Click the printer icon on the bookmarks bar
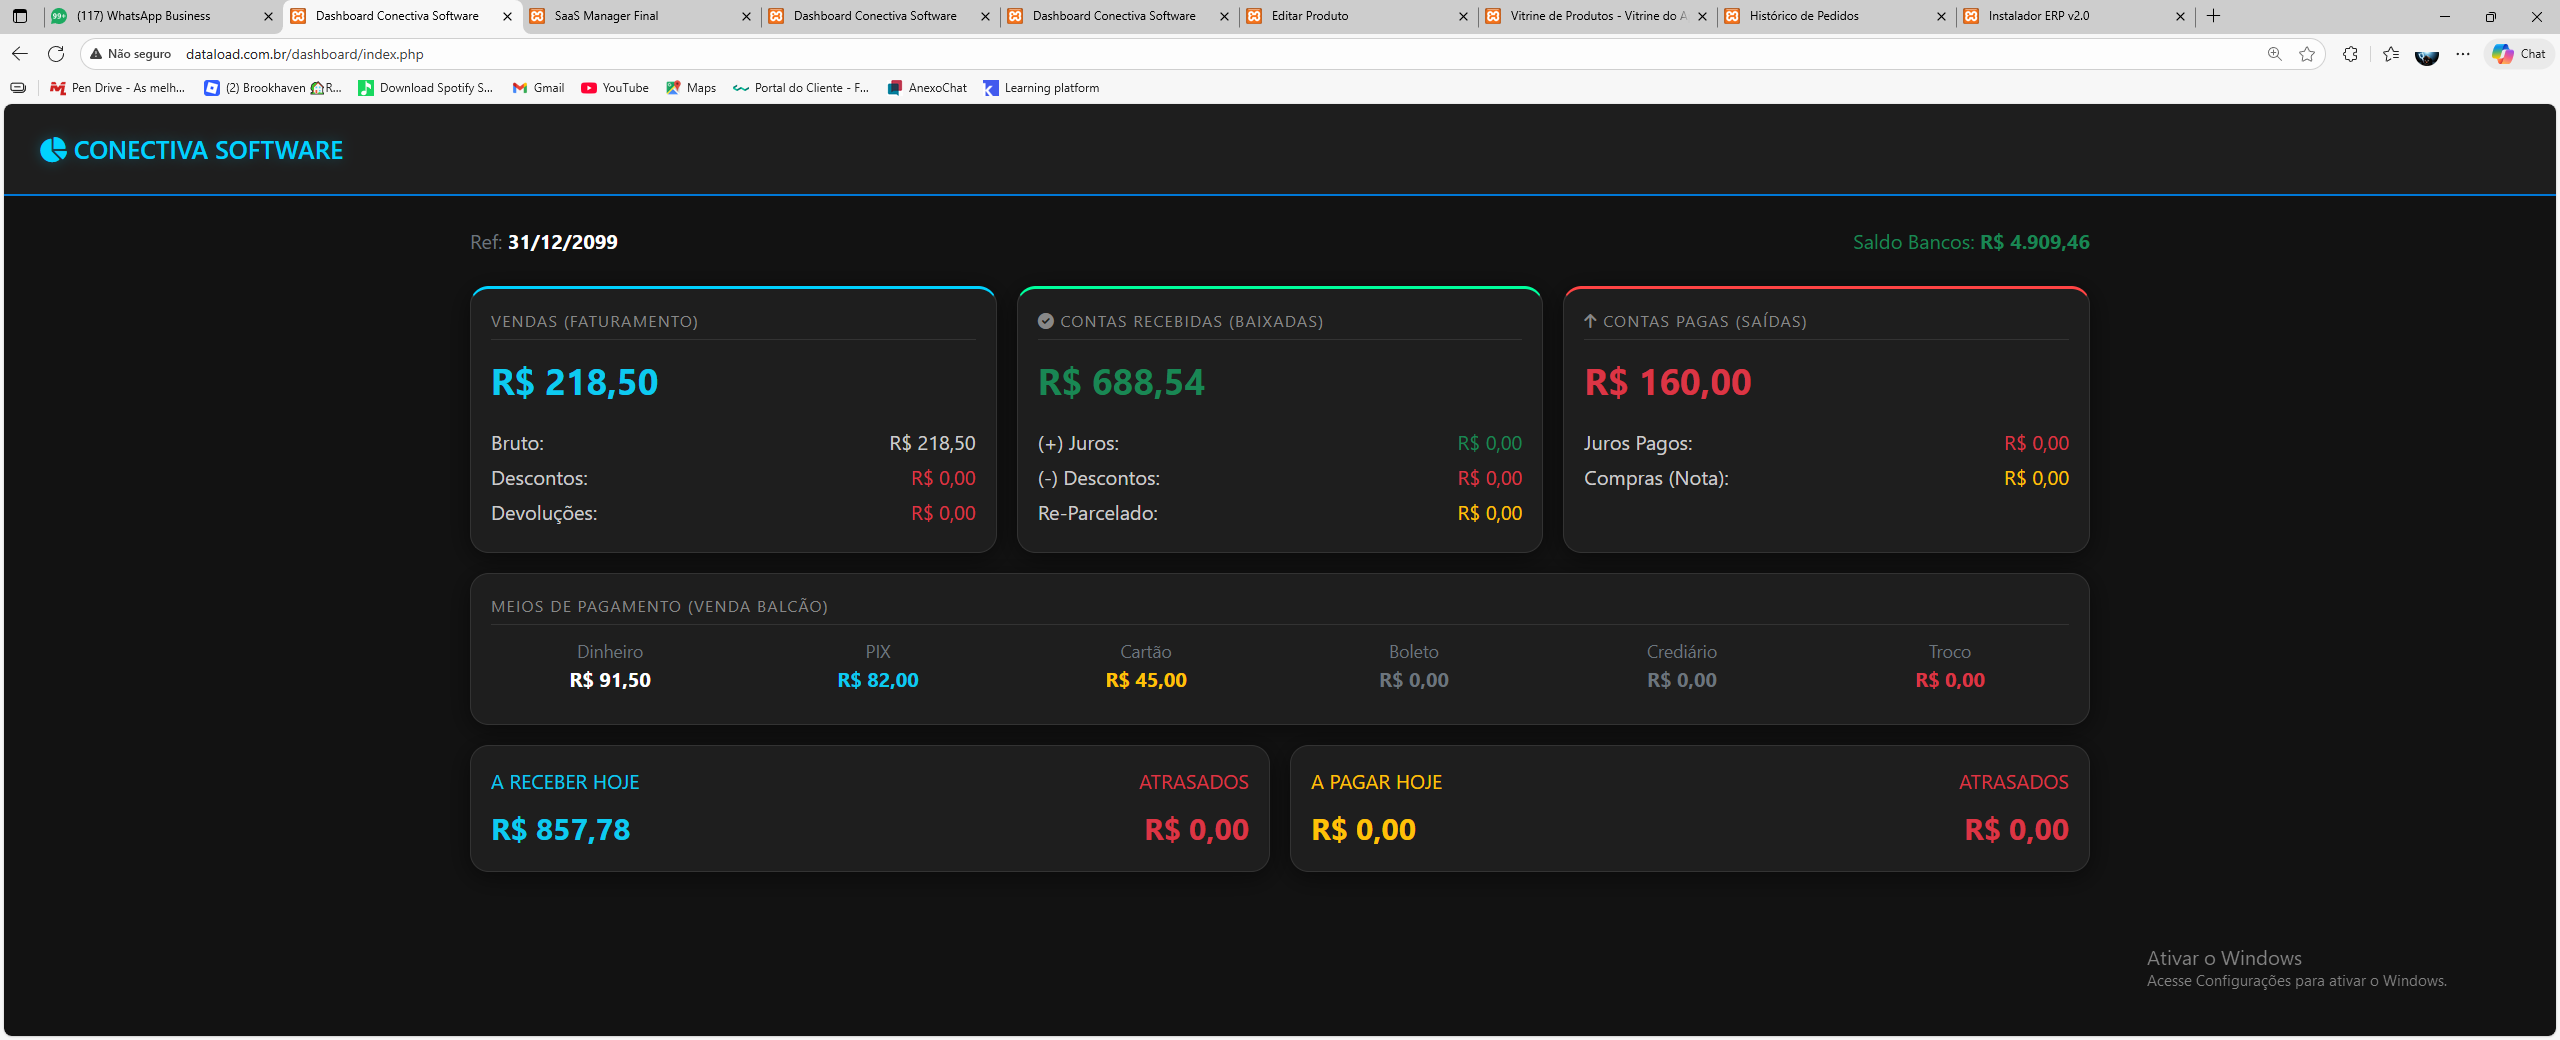The height and width of the screenshot is (1040, 2560). [x=17, y=88]
